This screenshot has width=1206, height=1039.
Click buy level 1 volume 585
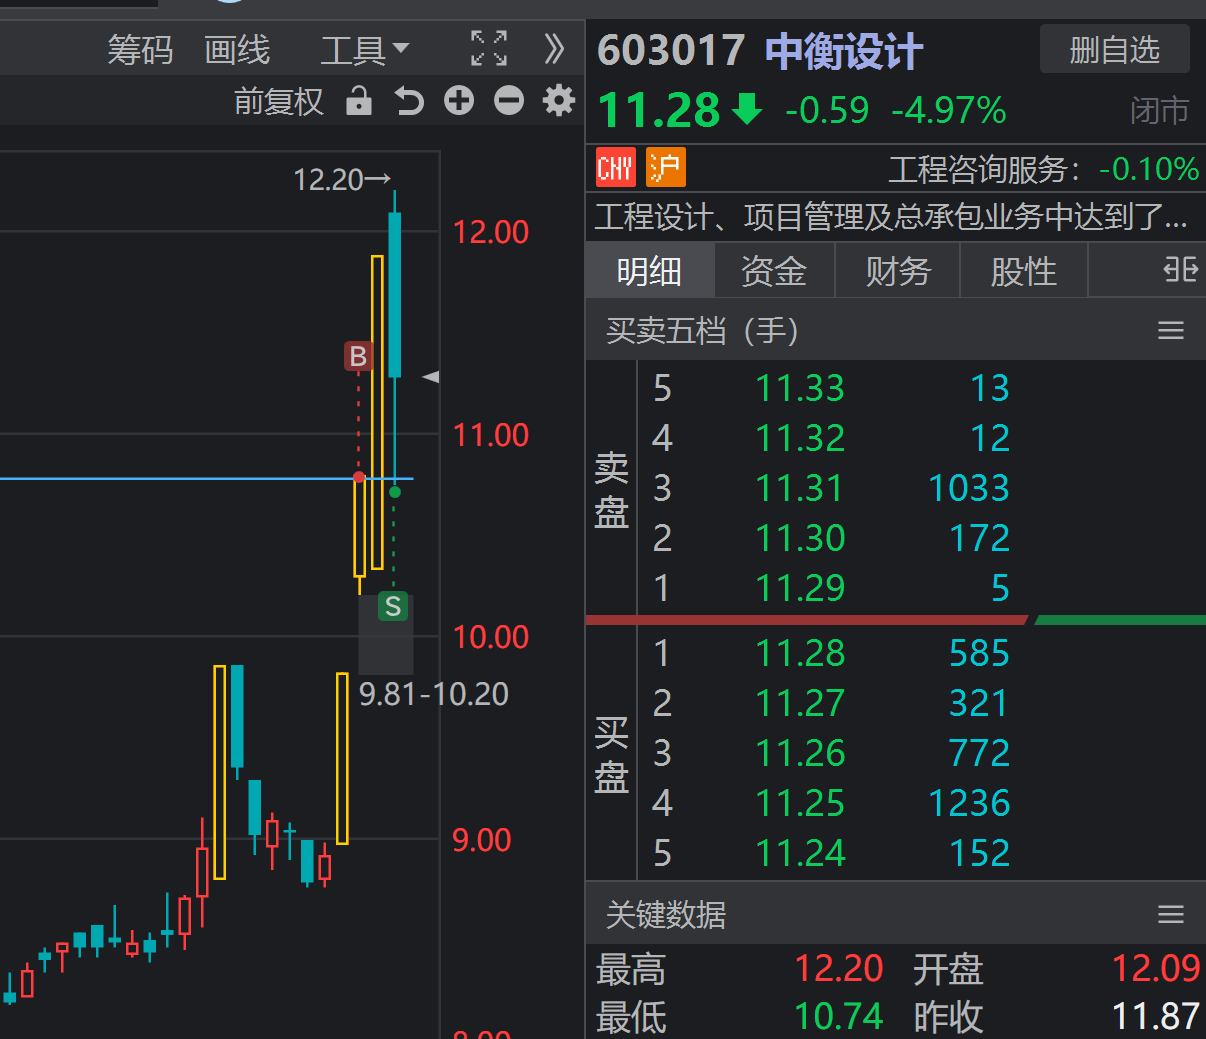(x=979, y=653)
